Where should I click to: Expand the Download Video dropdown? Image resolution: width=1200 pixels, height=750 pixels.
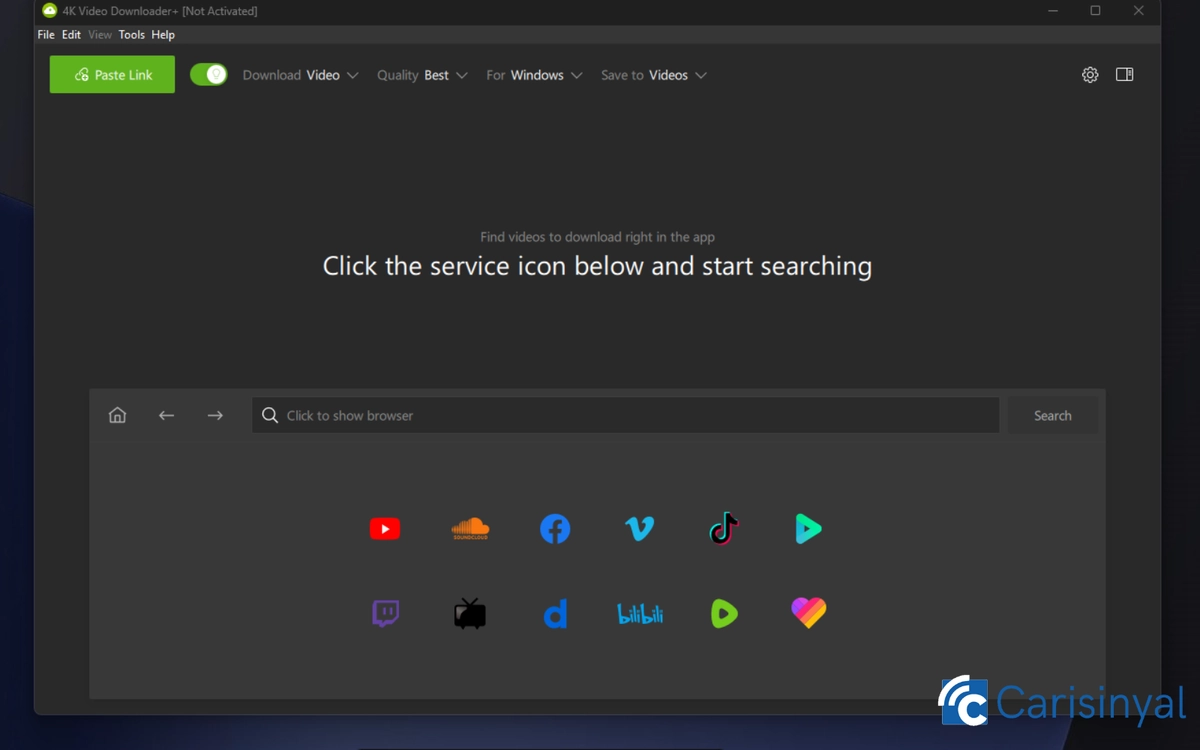pos(300,75)
